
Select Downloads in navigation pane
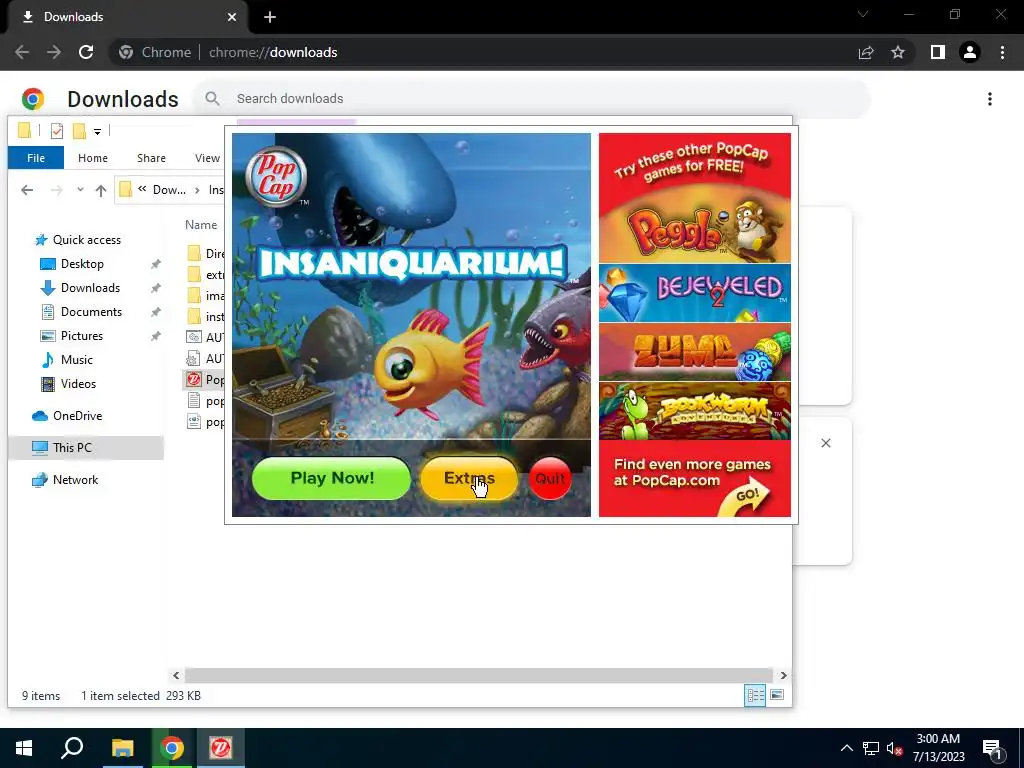point(90,288)
